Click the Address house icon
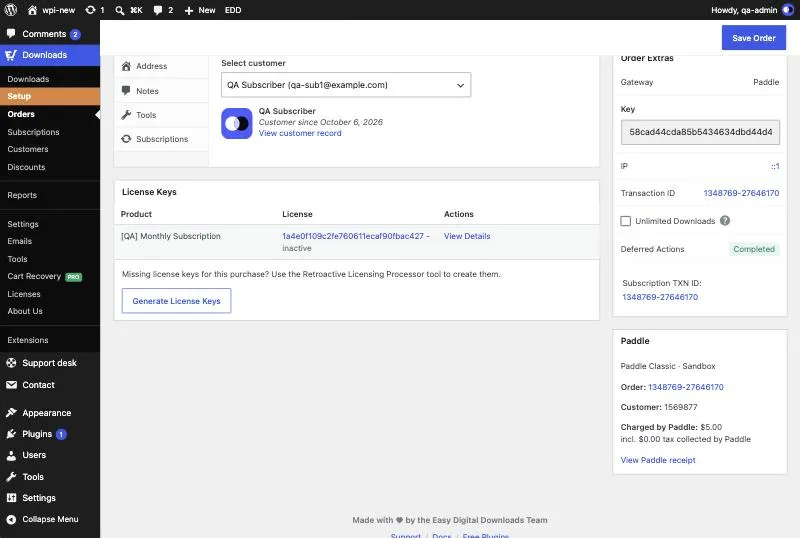The image size is (800, 538). [x=126, y=66]
